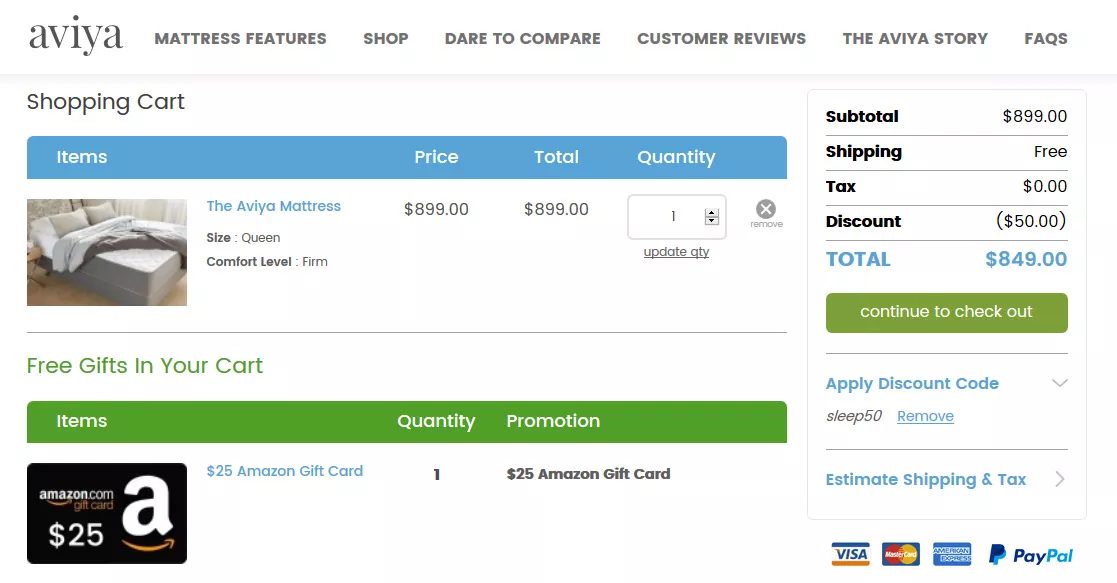The height and width of the screenshot is (583, 1117).
Task: Go to Dare To Compare page
Action: coord(522,38)
